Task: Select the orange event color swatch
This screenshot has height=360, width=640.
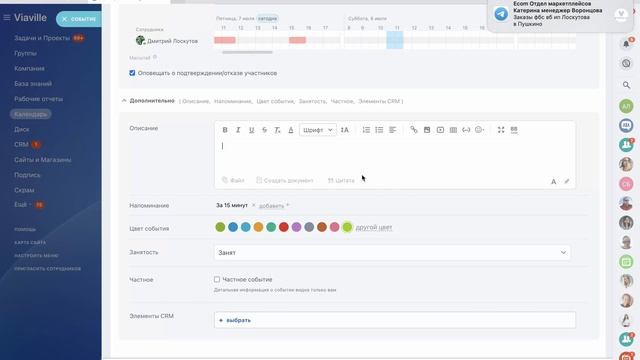Action: [x=258, y=227]
